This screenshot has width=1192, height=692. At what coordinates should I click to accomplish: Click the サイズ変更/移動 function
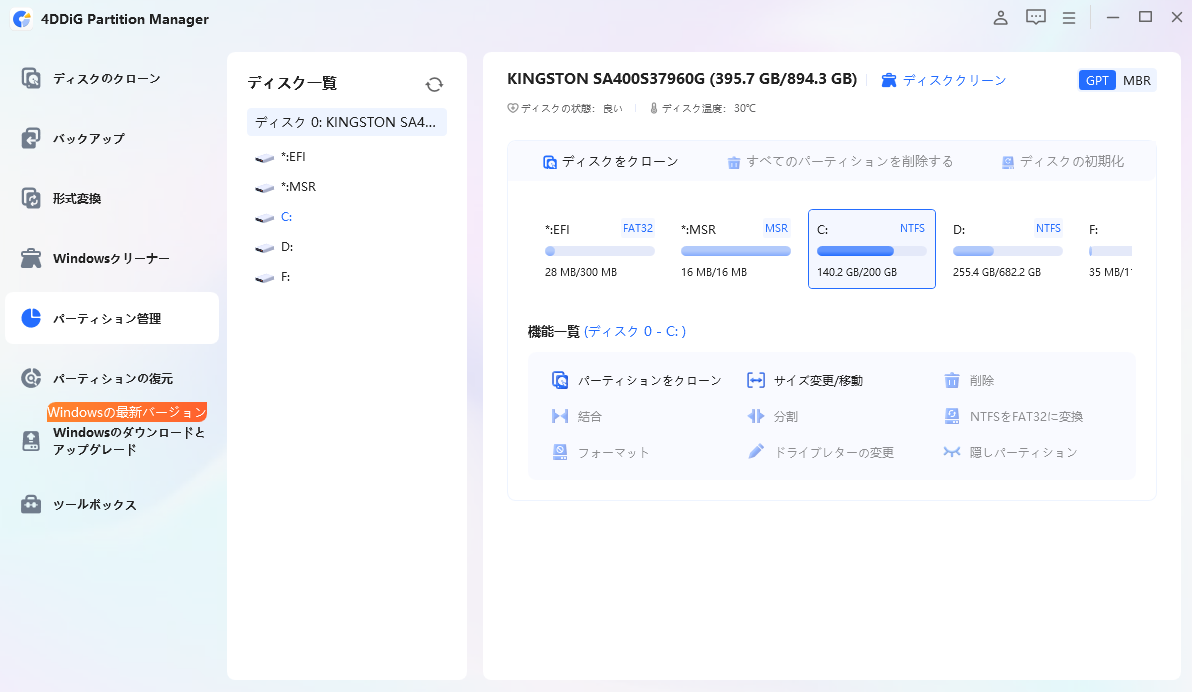click(x=805, y=380)
